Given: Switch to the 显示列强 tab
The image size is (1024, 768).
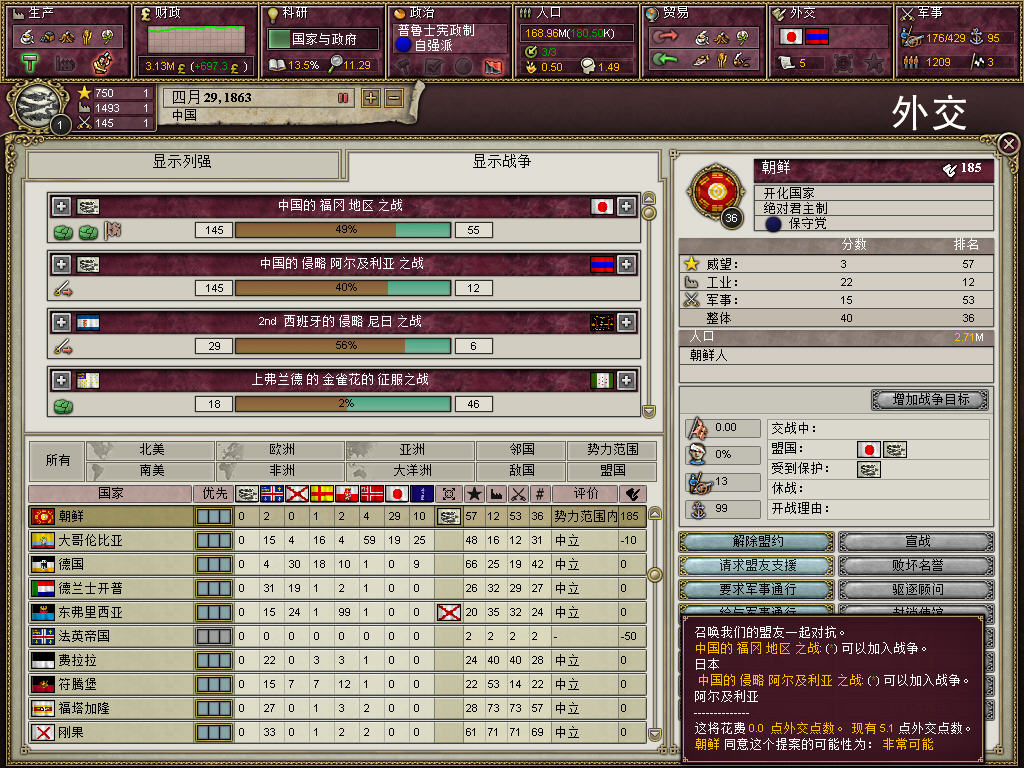Looking at the screenshot, I should click(183, 163).
